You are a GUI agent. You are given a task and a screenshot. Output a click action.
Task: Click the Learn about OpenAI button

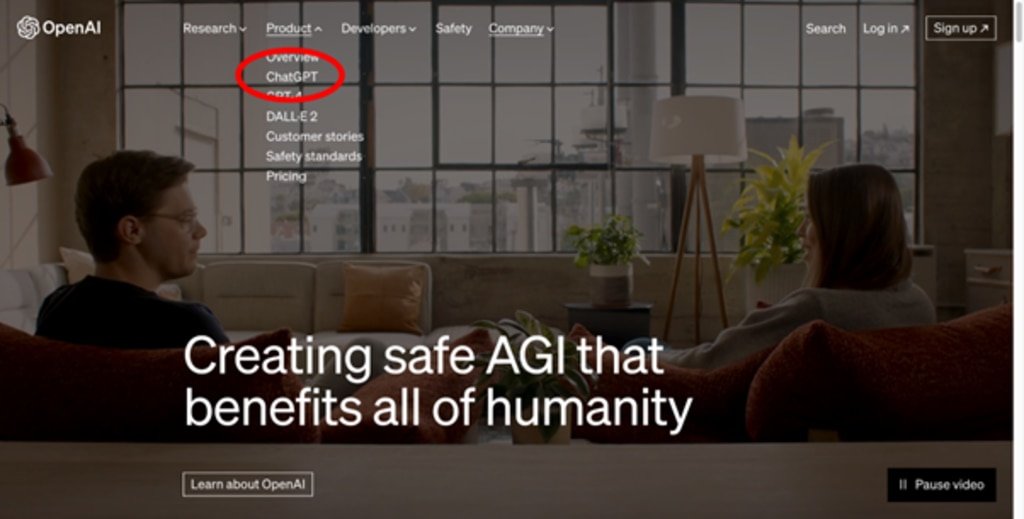coord(248,484)
